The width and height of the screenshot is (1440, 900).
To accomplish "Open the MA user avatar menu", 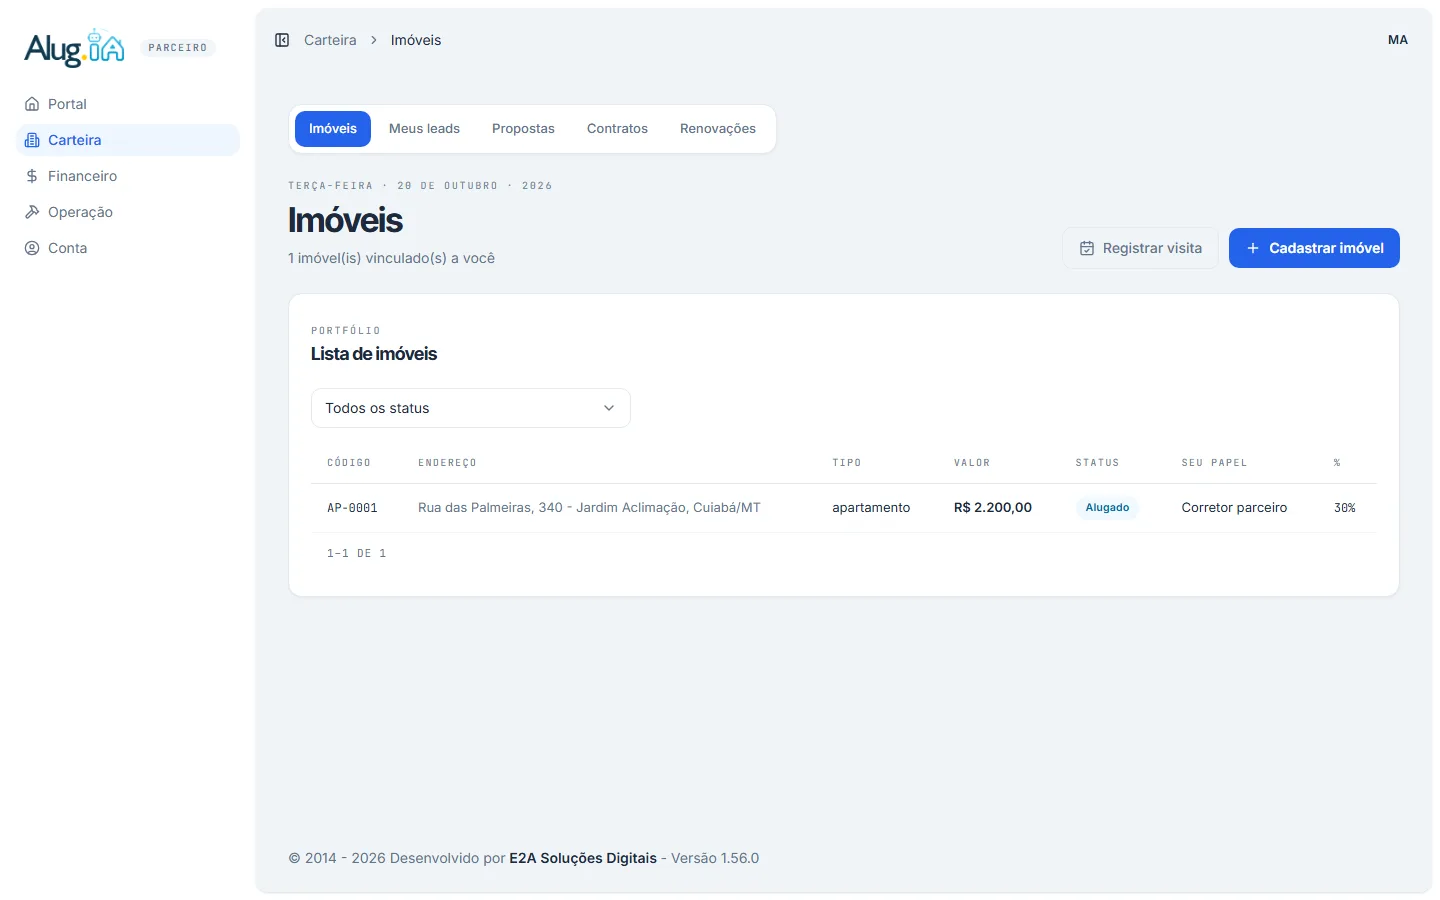I will tap(1398, 40).
